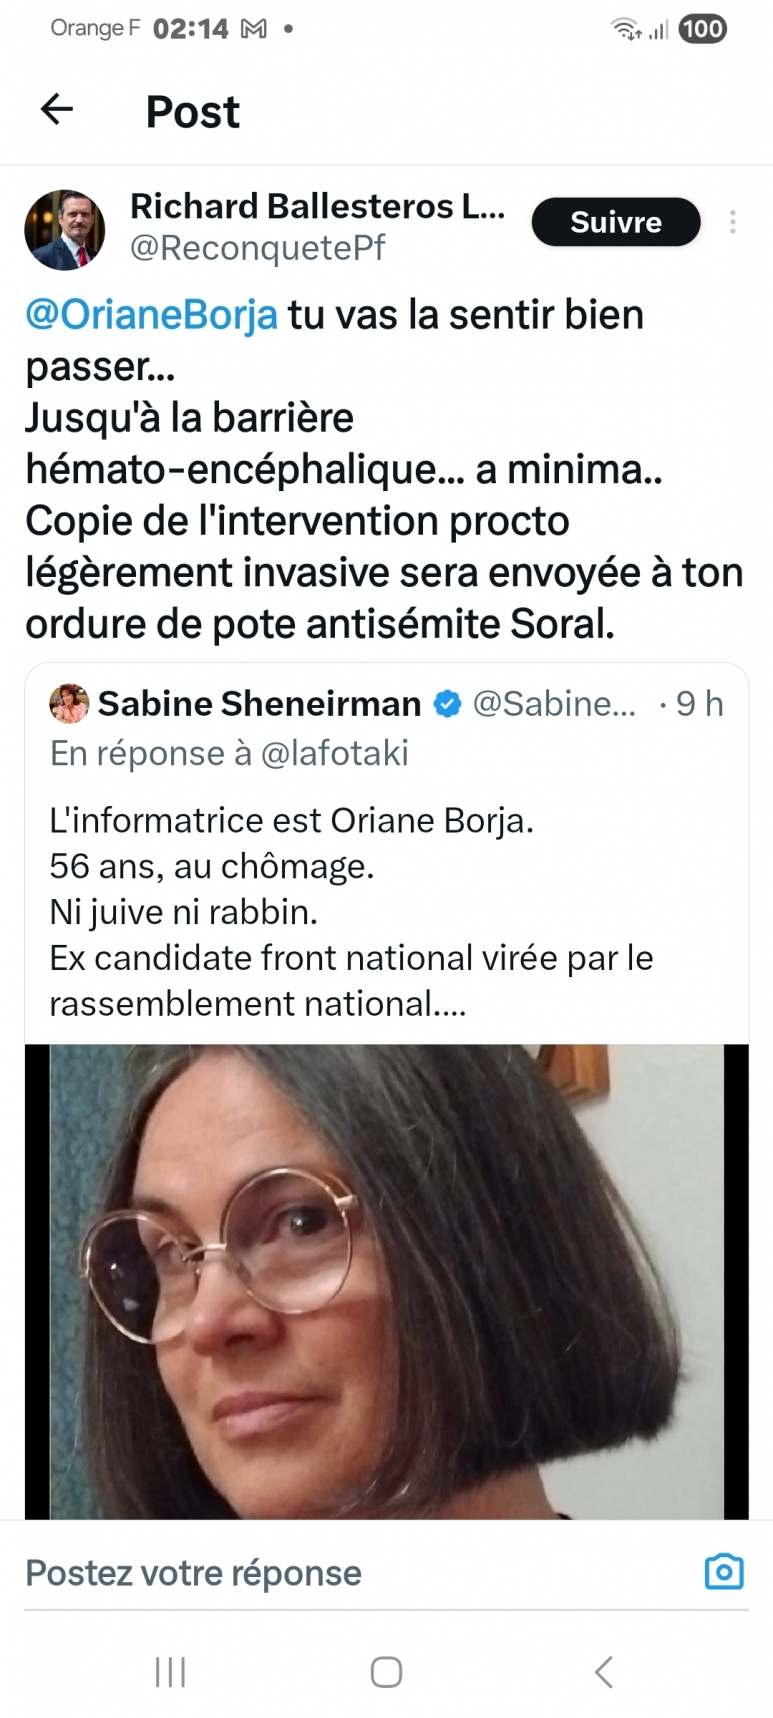
Task: Tap the camera icon in reply bar
Action: click(724, 1572)
